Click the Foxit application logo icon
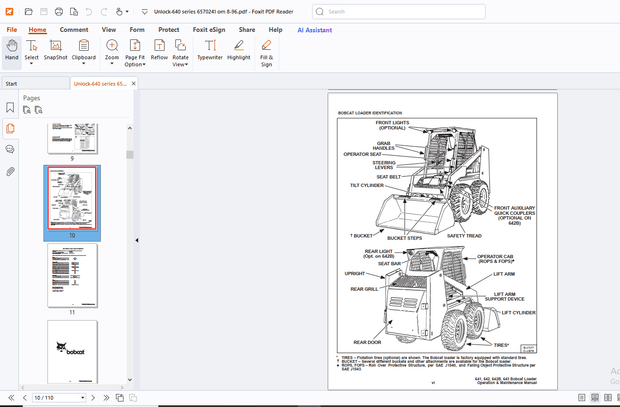The width and height of the screenshot is (620, 407). tap(9, 11)
